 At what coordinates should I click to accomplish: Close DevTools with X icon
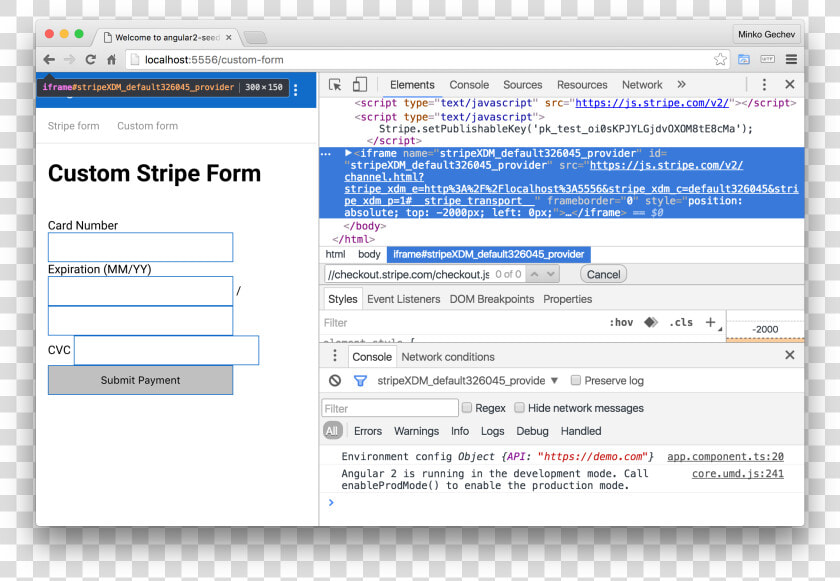790,85
